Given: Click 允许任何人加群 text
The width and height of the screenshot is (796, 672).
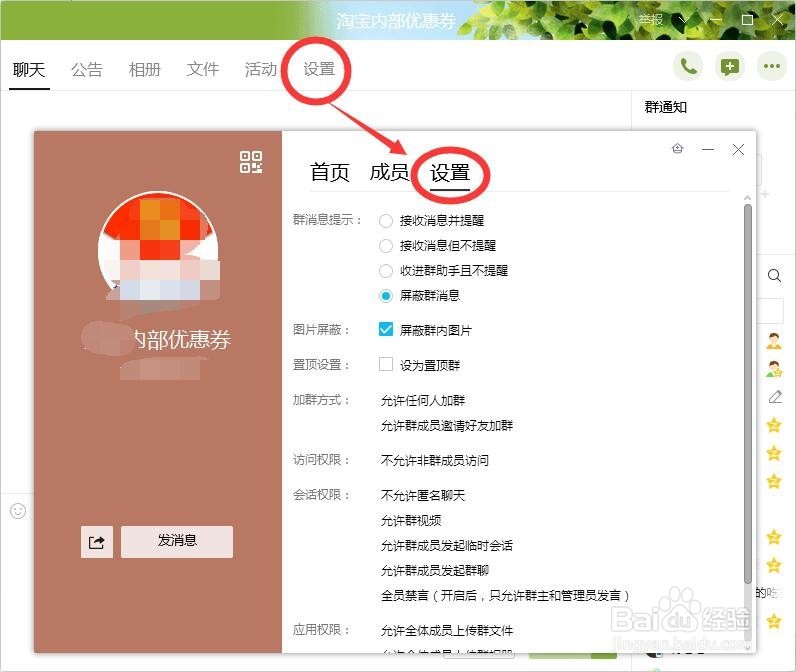Looking at the screenshot, I should [x=423, y=401].
